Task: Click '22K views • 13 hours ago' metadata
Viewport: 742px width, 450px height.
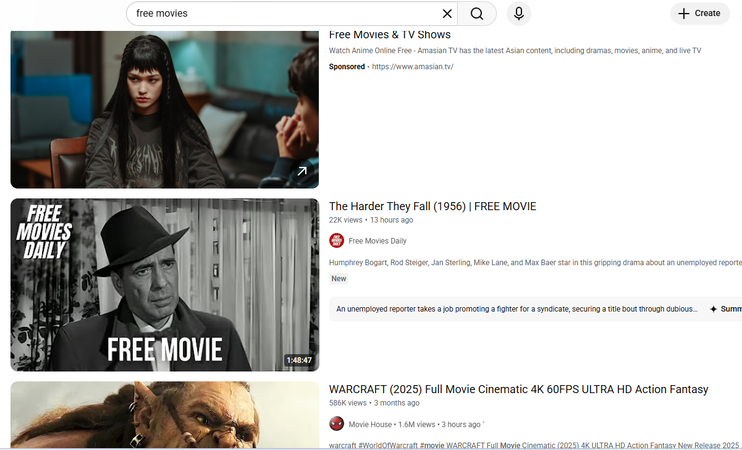Action: click(371, 220)
